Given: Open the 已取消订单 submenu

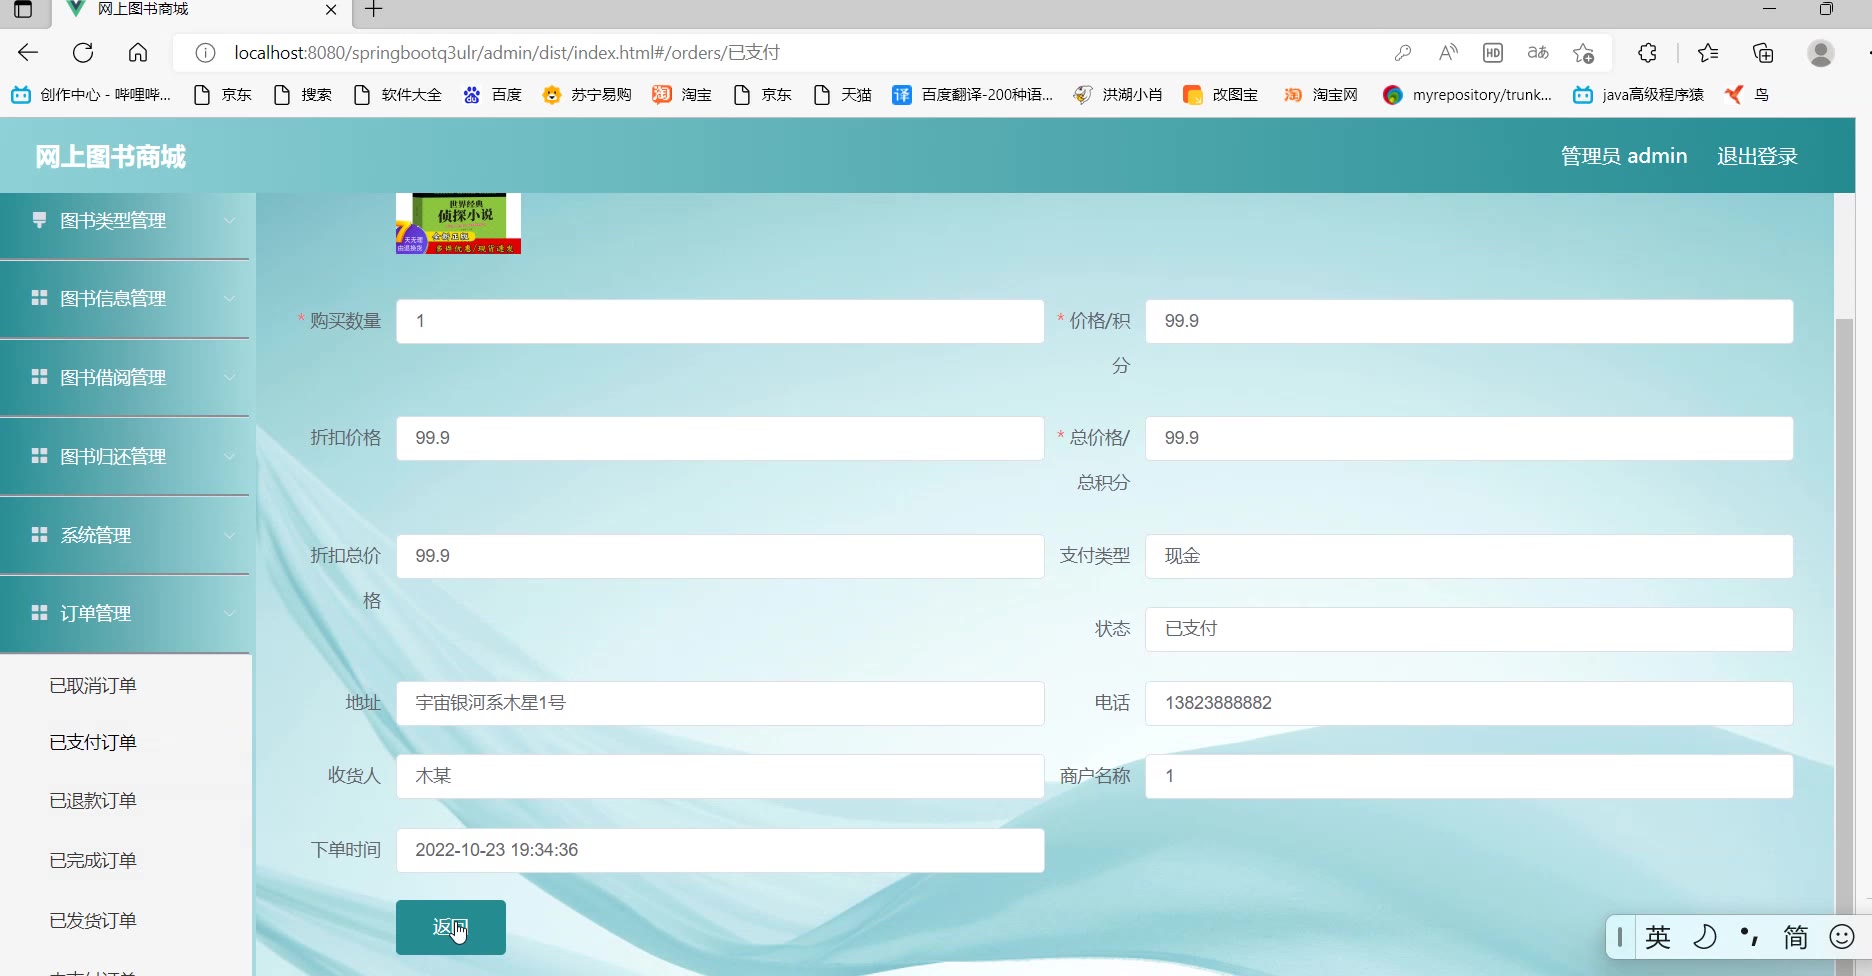Looking at the screenshot, I should pyautogui.click(x=93, y=686).
